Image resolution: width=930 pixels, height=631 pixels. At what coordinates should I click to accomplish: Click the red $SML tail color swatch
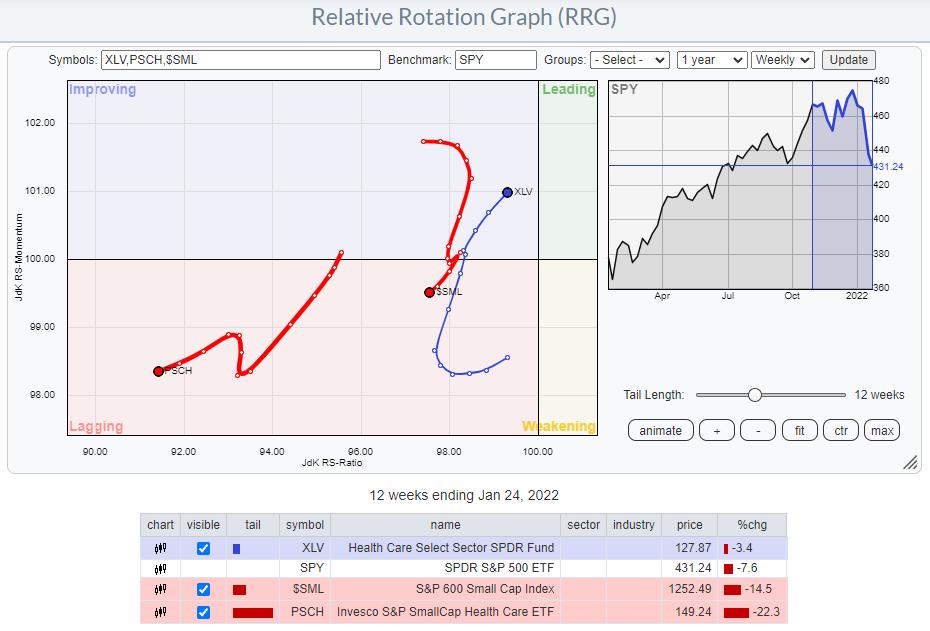point(239,589)
